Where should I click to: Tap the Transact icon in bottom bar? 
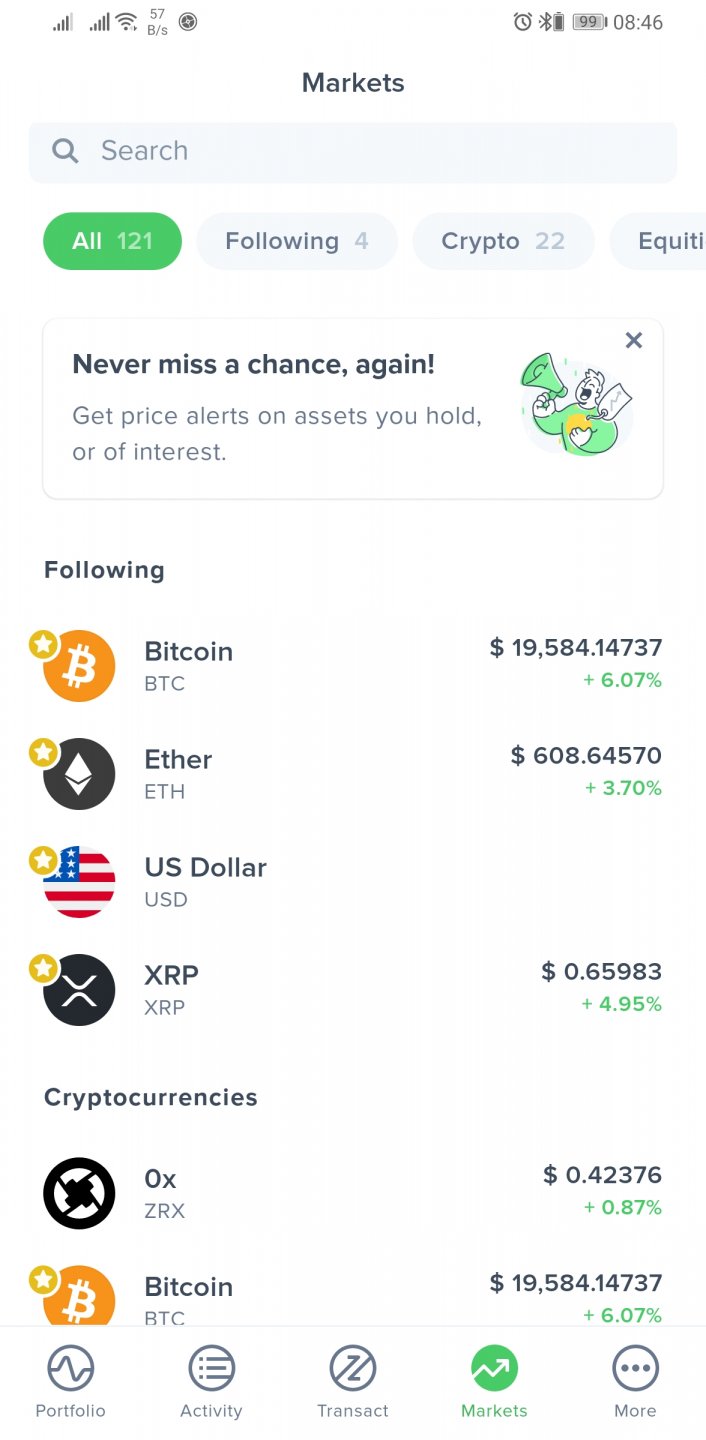[353, 1368]
